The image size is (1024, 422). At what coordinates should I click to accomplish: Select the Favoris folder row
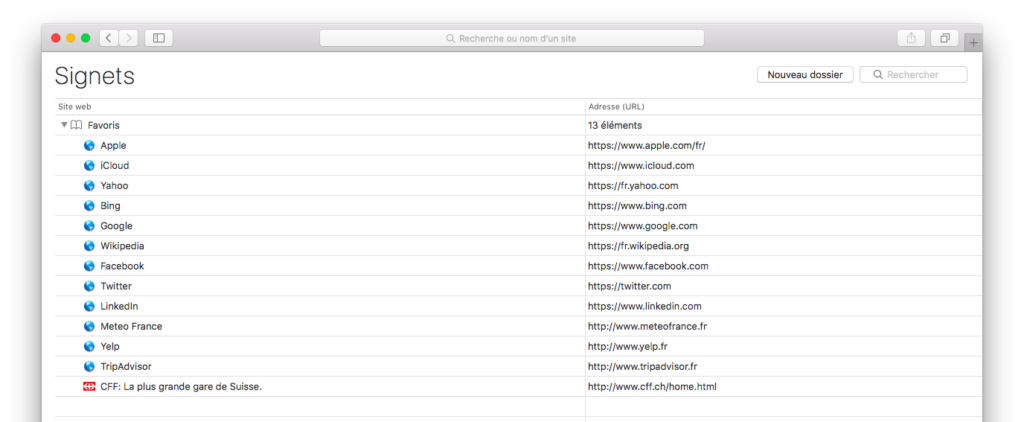pyautogui.click(x=519, y=125)
